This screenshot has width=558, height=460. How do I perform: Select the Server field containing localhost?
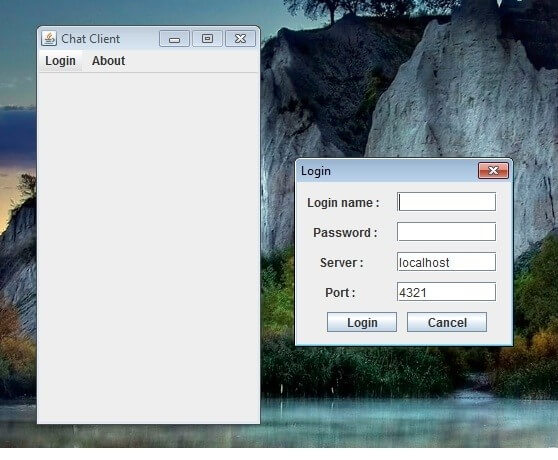(x=446, y=262)
